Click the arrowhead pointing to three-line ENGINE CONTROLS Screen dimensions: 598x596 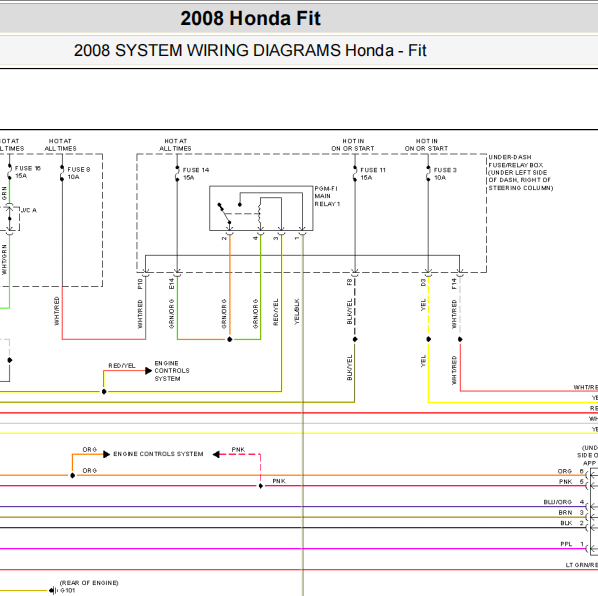pos(148,371)
